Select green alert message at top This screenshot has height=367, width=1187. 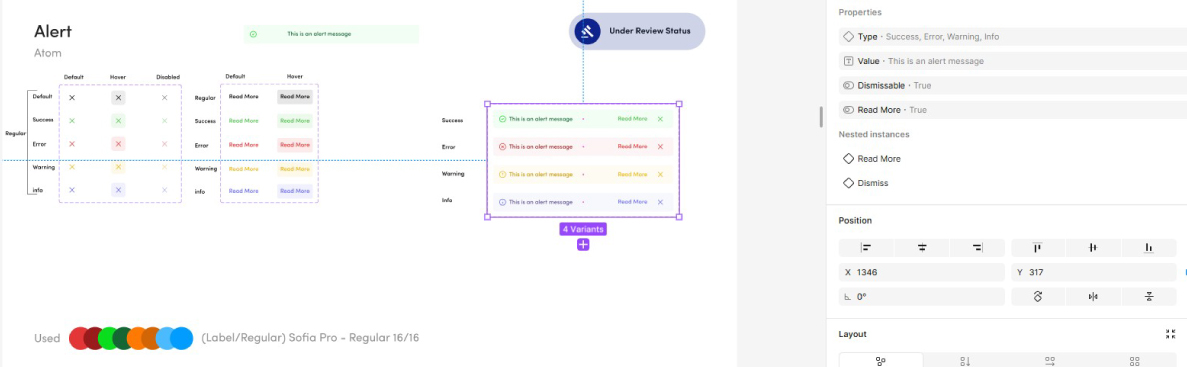coord(331,34)
